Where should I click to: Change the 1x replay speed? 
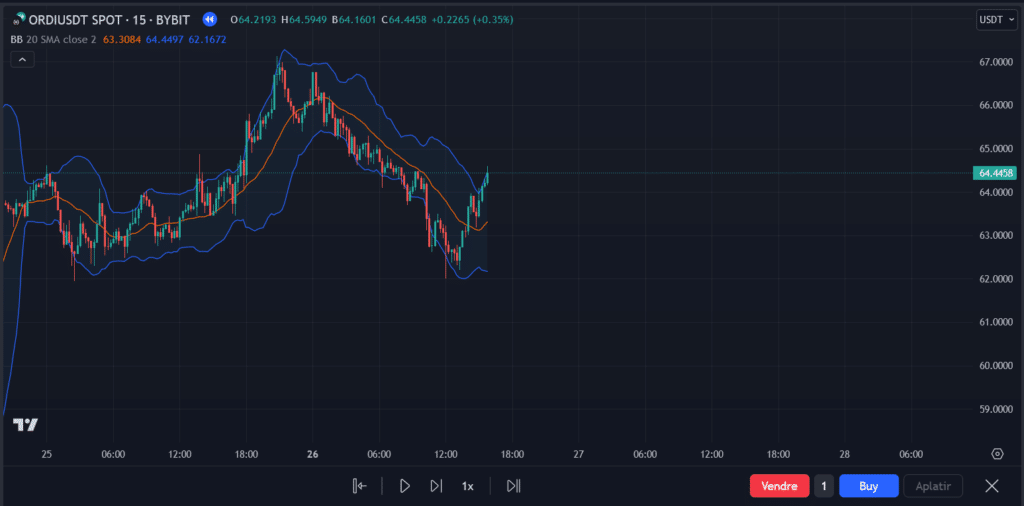coord(468,486)
